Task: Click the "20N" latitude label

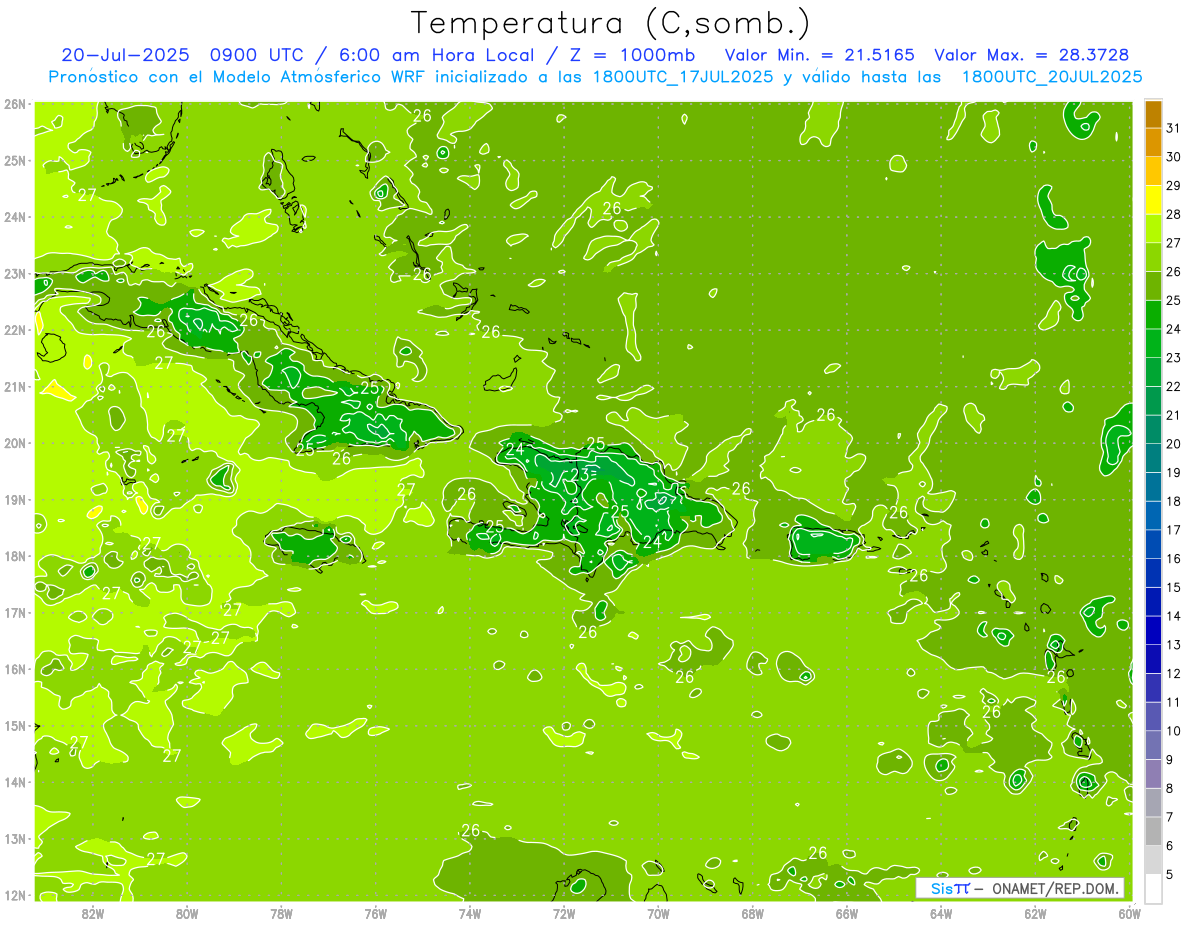Action: [x=15, y=443]
